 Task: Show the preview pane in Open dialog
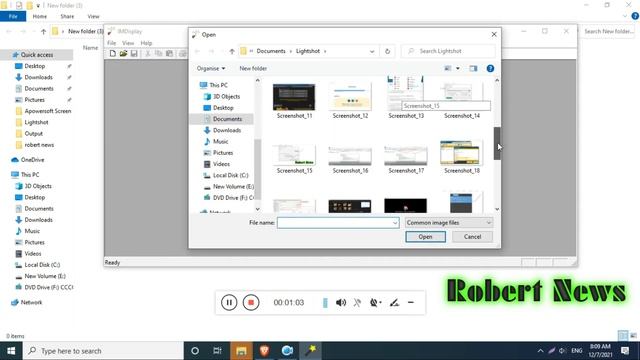473,68
